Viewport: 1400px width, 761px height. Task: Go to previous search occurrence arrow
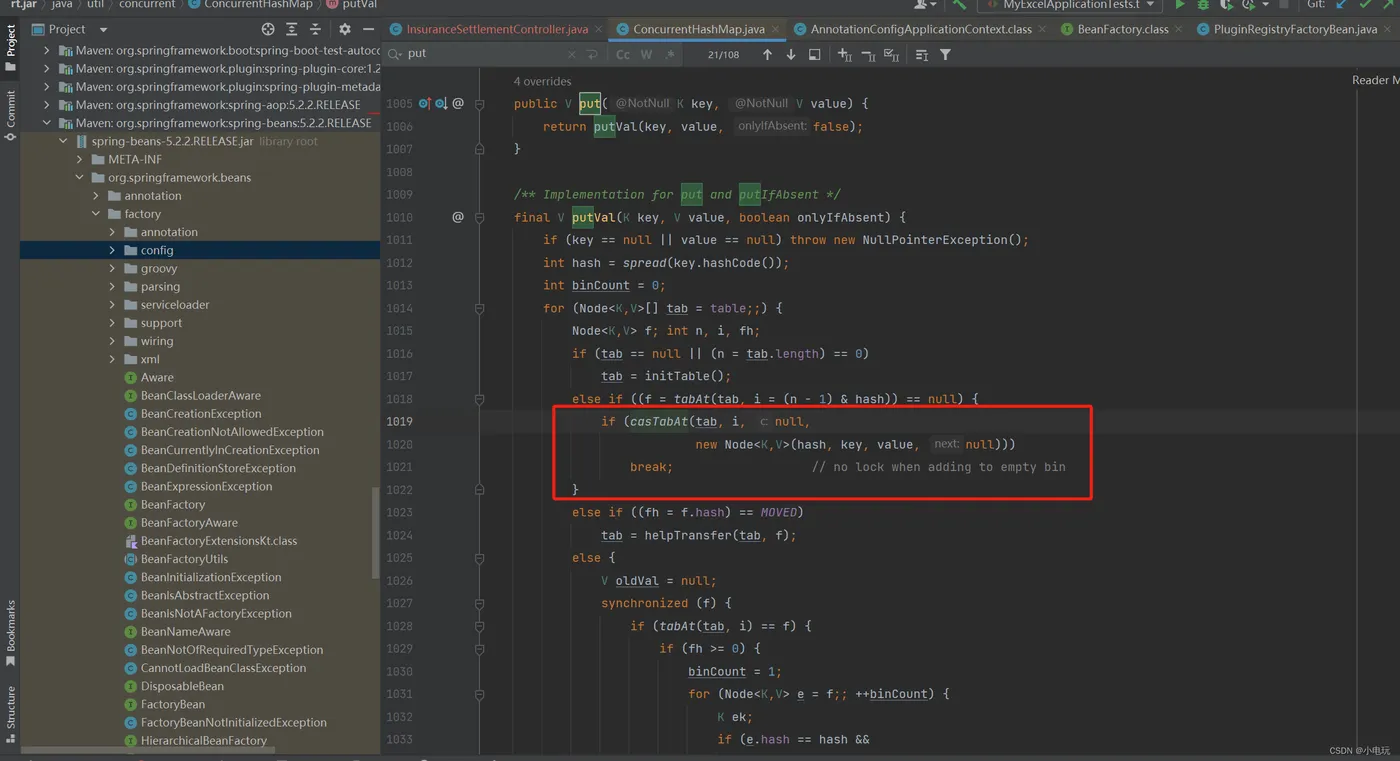[x=767, y=55]
